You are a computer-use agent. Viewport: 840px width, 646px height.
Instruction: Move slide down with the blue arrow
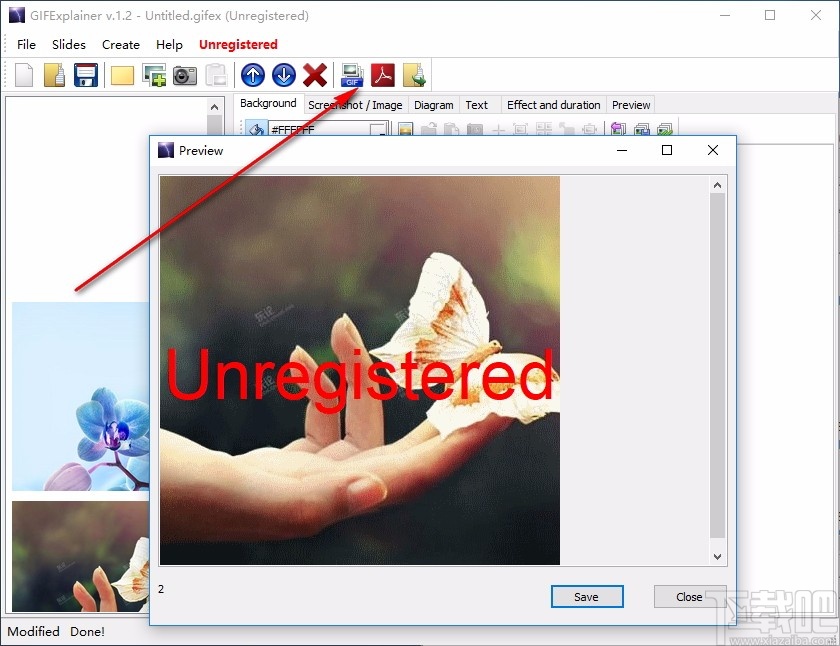(x=284, y=75)
